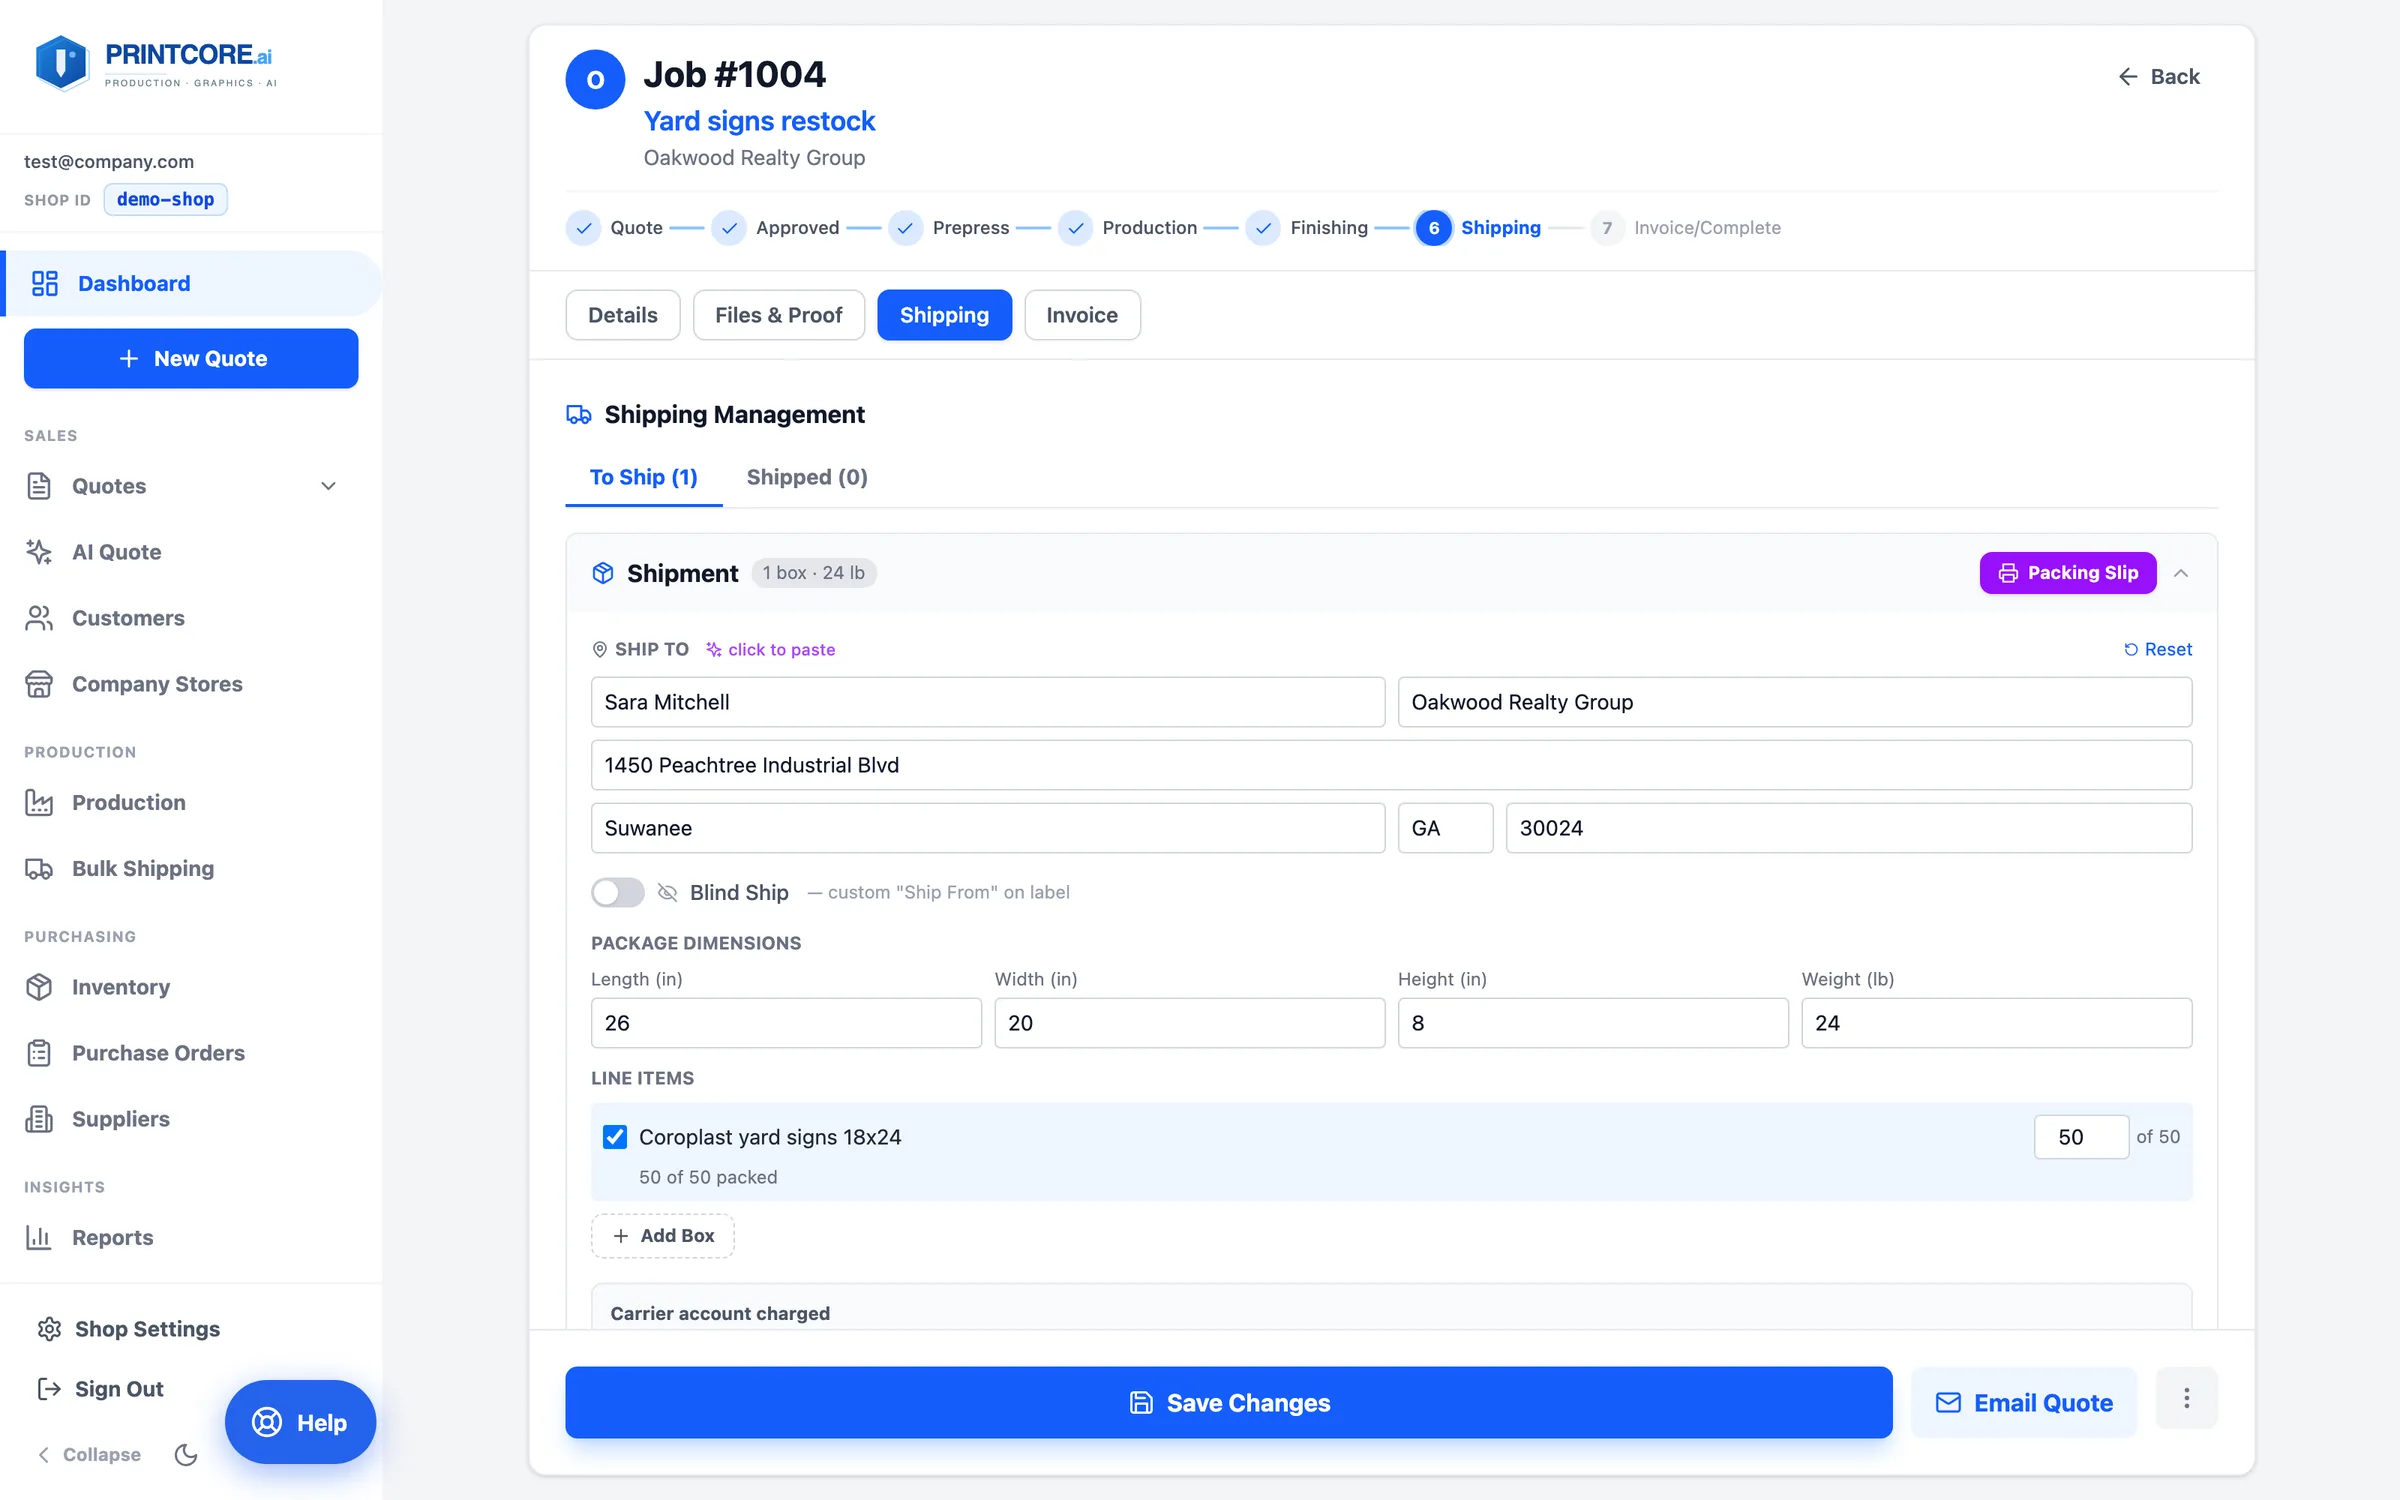Reset the Ship To address
Viewport: 2400px width, 1500px height.
click(2158, 650)
